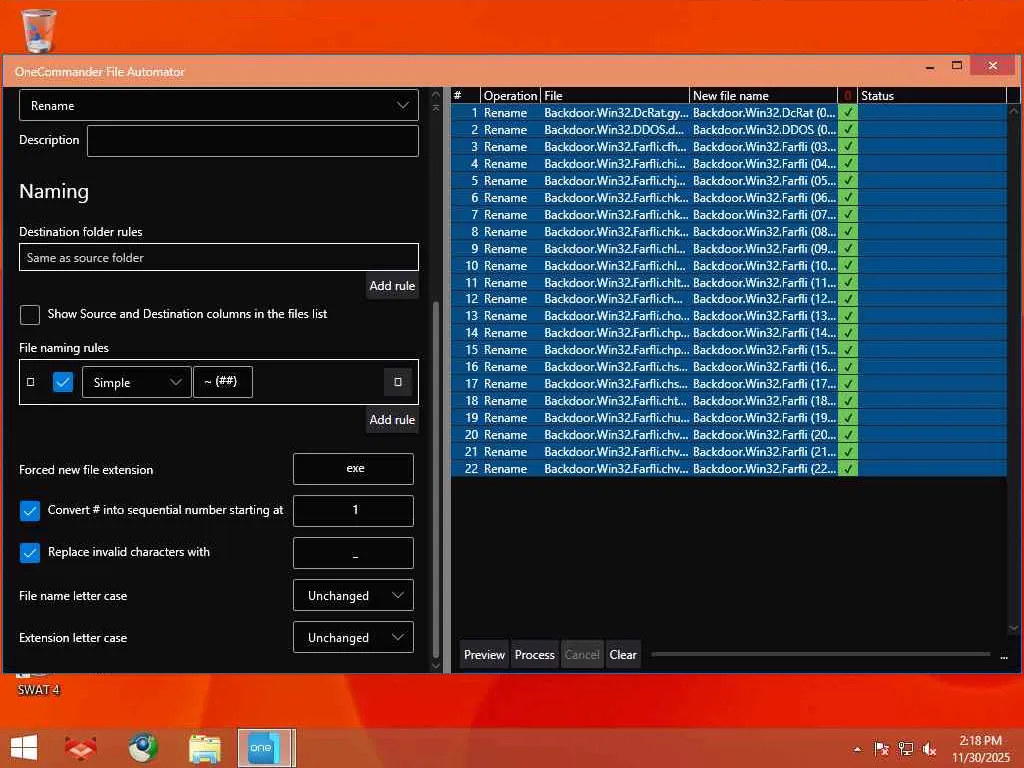Click the up arrow of file list scrollbar
This screenshot has height=768, width=1024.
pos(1014,112)
